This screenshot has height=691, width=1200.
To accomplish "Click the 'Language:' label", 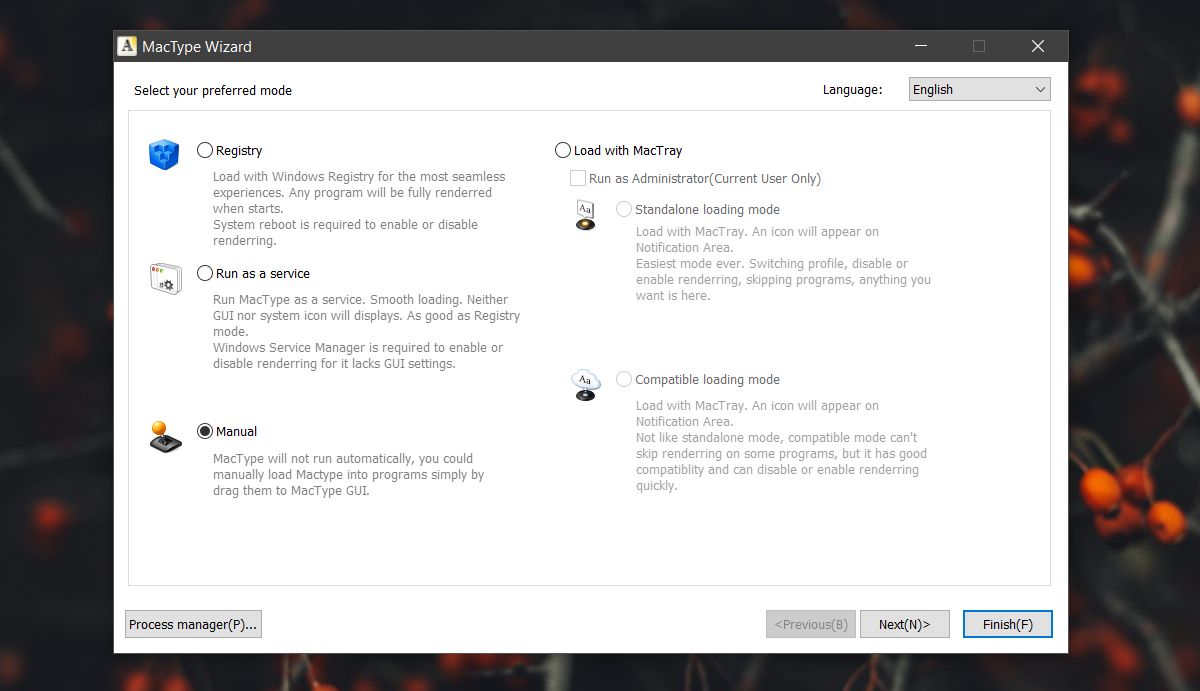I will click(x=853, y=89).
